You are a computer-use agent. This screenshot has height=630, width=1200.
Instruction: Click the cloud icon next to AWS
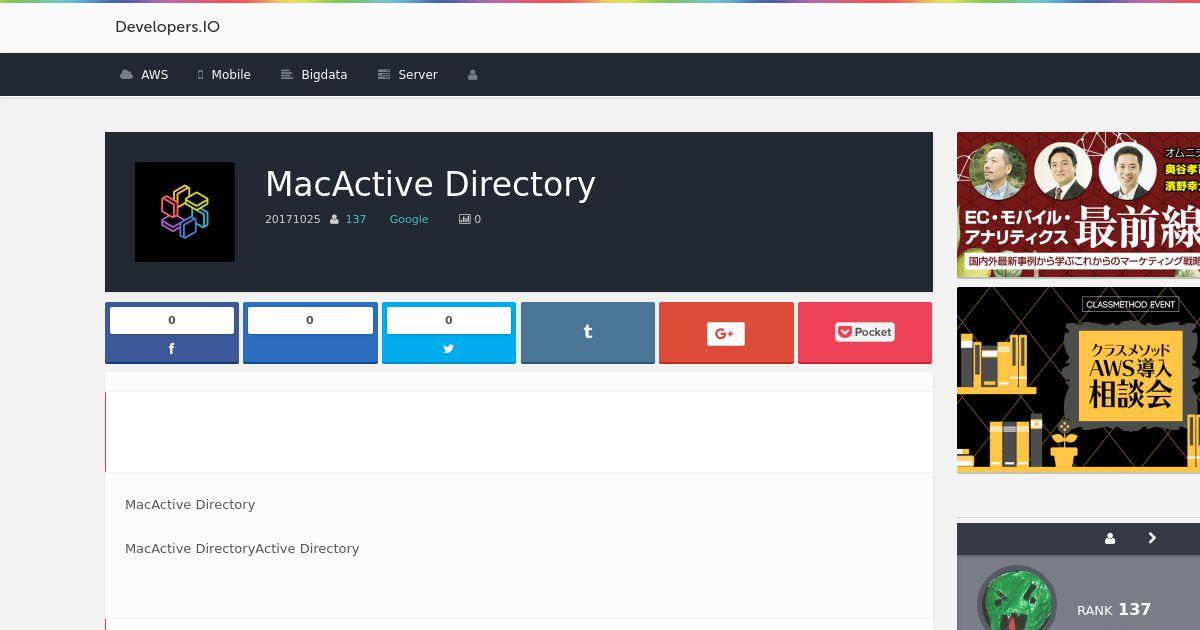pyautogui.click(x=126, y=75)
